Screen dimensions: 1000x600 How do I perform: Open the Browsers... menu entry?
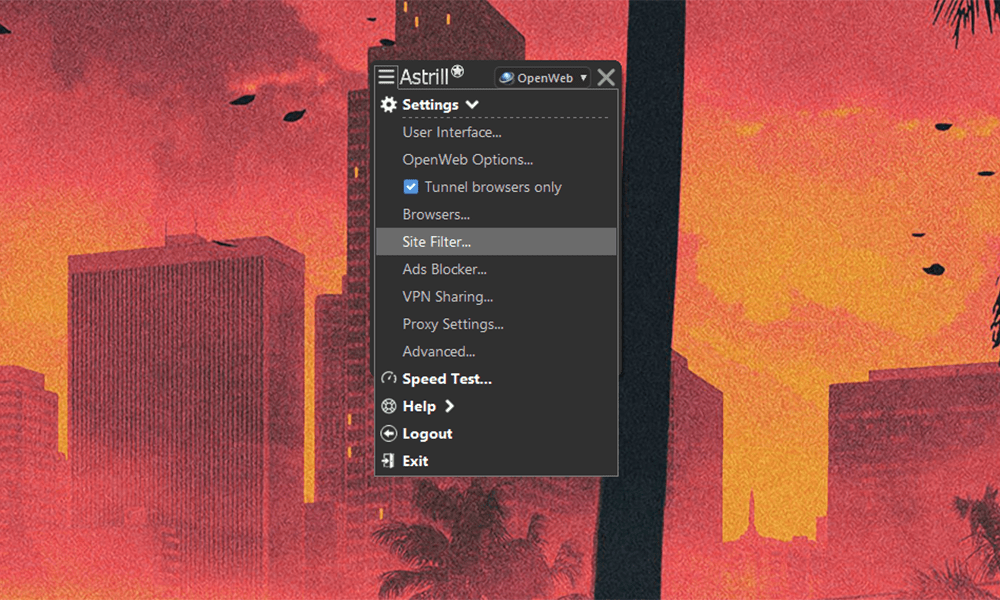pos(436,214)
